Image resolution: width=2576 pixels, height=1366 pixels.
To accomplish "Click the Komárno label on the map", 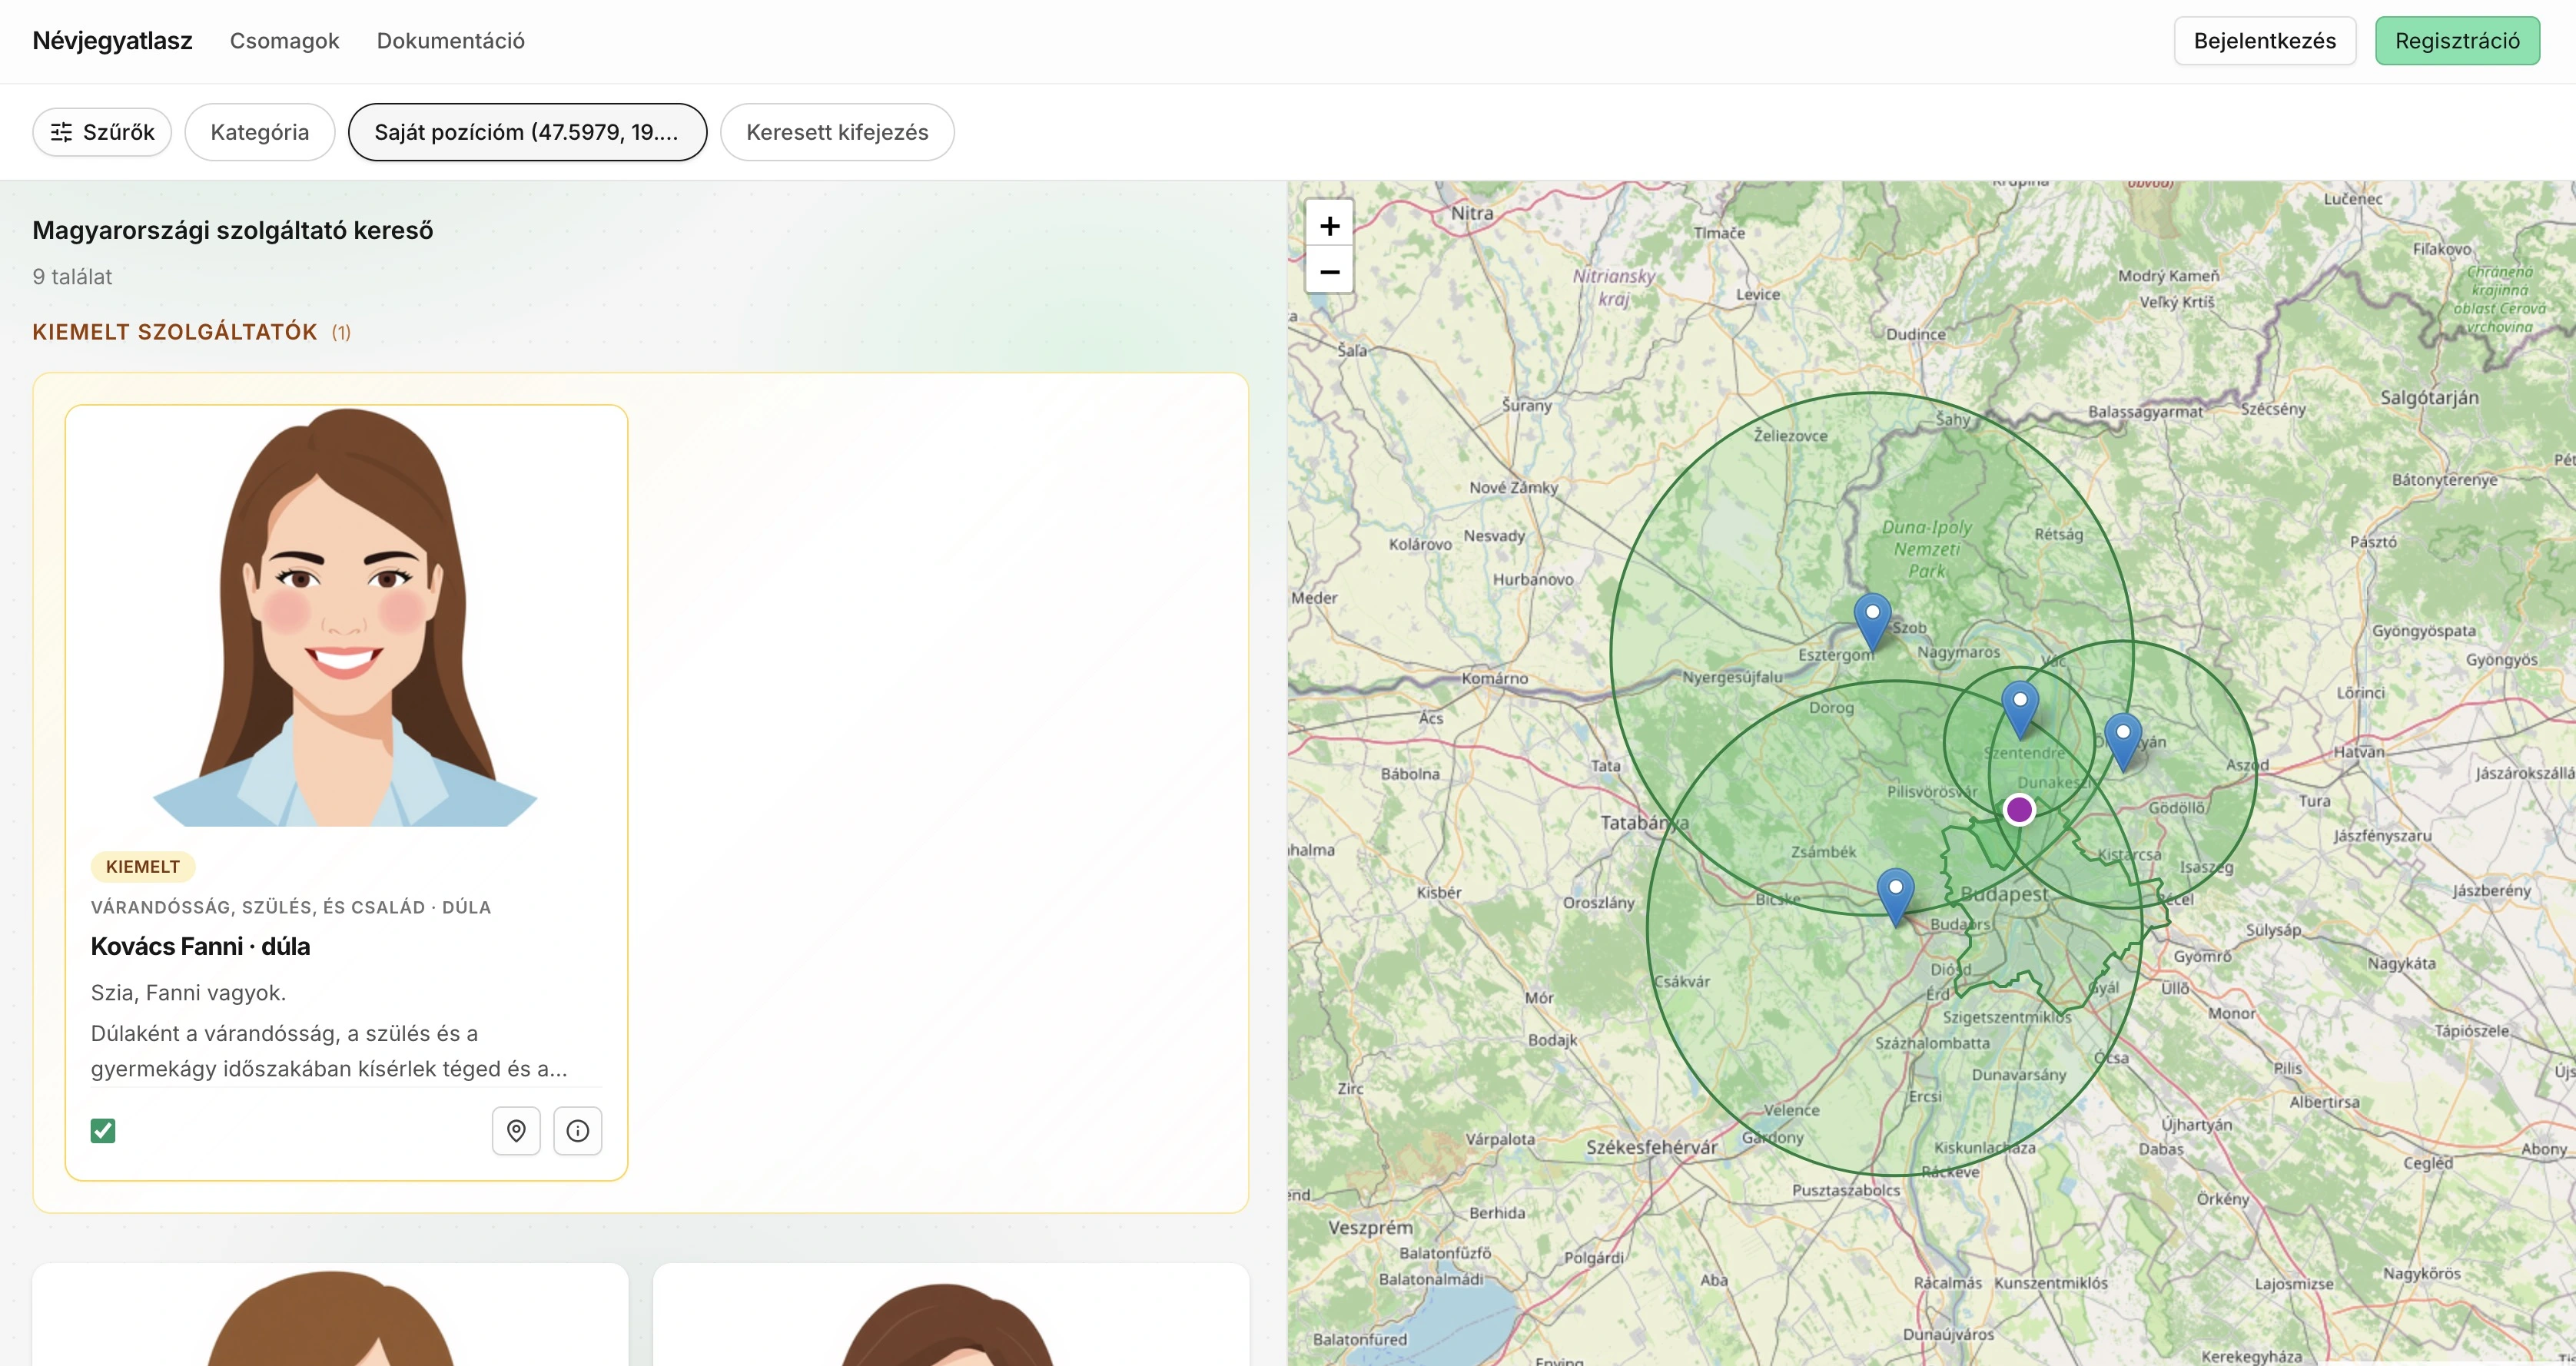I will tap(1495, 678).
